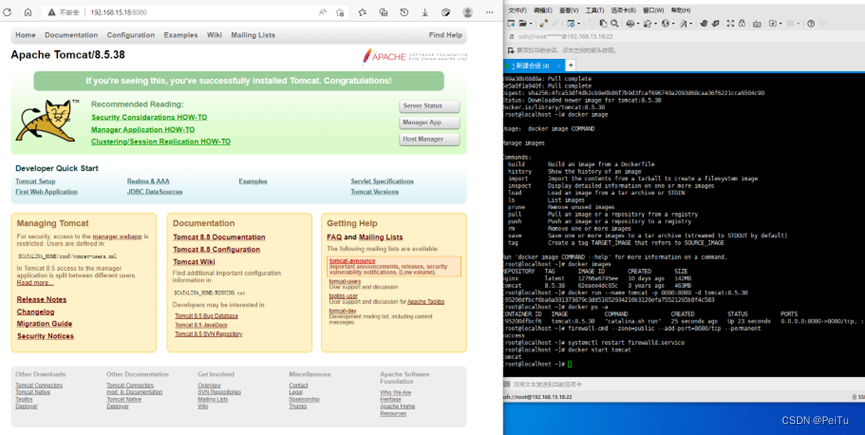Open Tomcat 8.5 Documentation link
Viewport: 865px width, 435px height.
(219, 237)
